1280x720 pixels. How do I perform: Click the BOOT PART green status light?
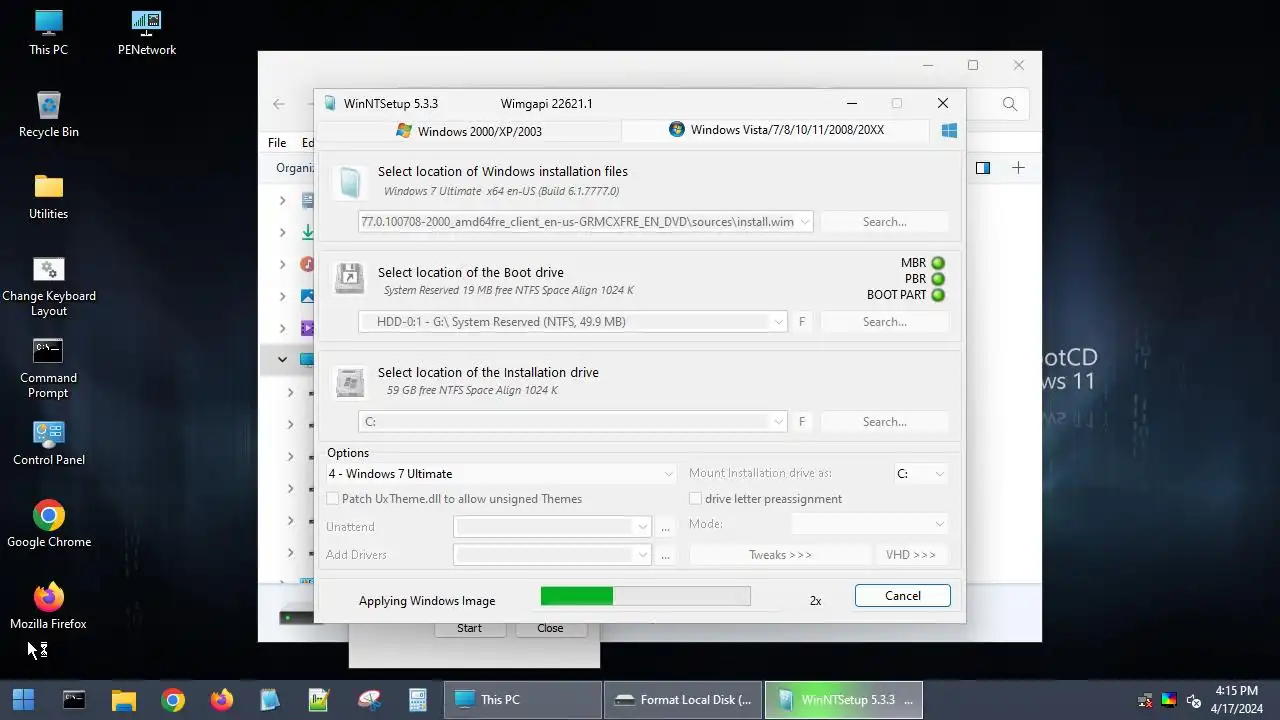click(938, 295)
